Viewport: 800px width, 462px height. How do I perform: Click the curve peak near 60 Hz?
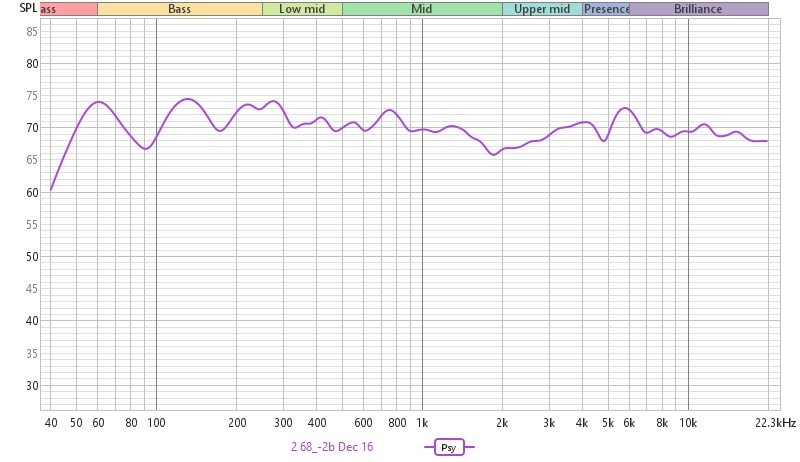pyautogui.click(x=98, y=102)
